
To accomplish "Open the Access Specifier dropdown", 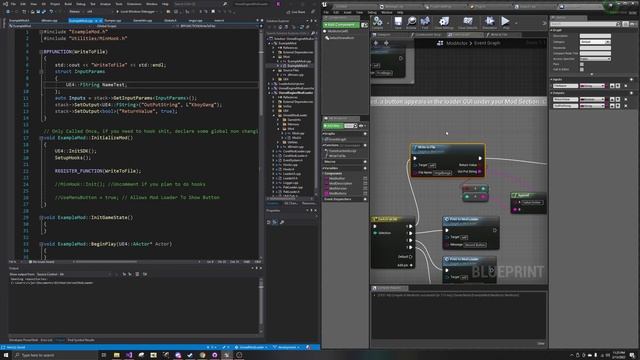I will click(x=595, y=59).
